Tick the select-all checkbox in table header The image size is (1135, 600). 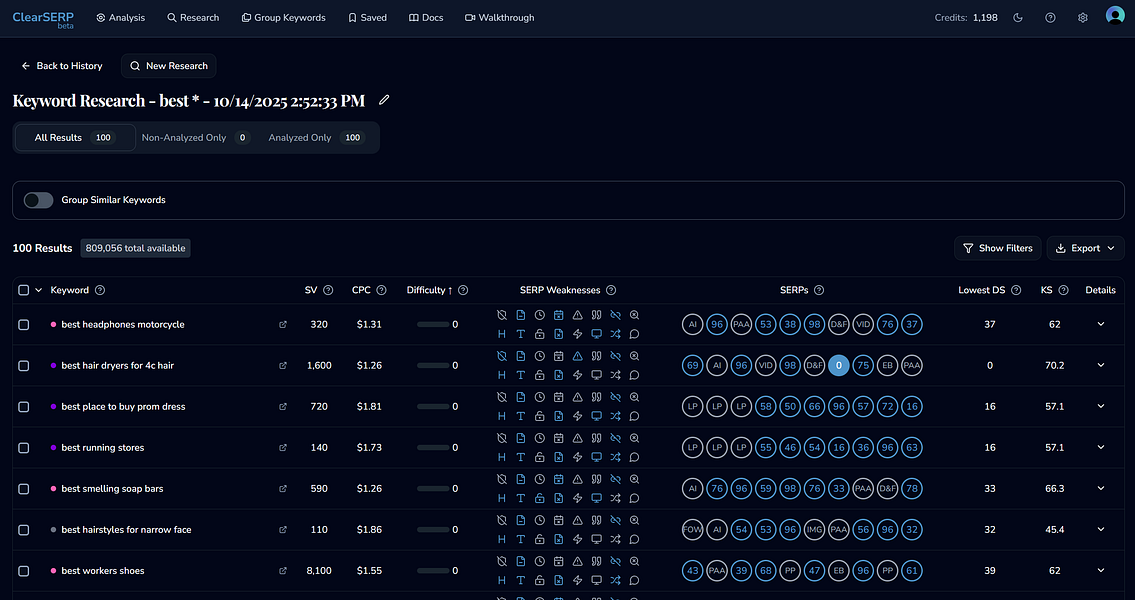24,290
